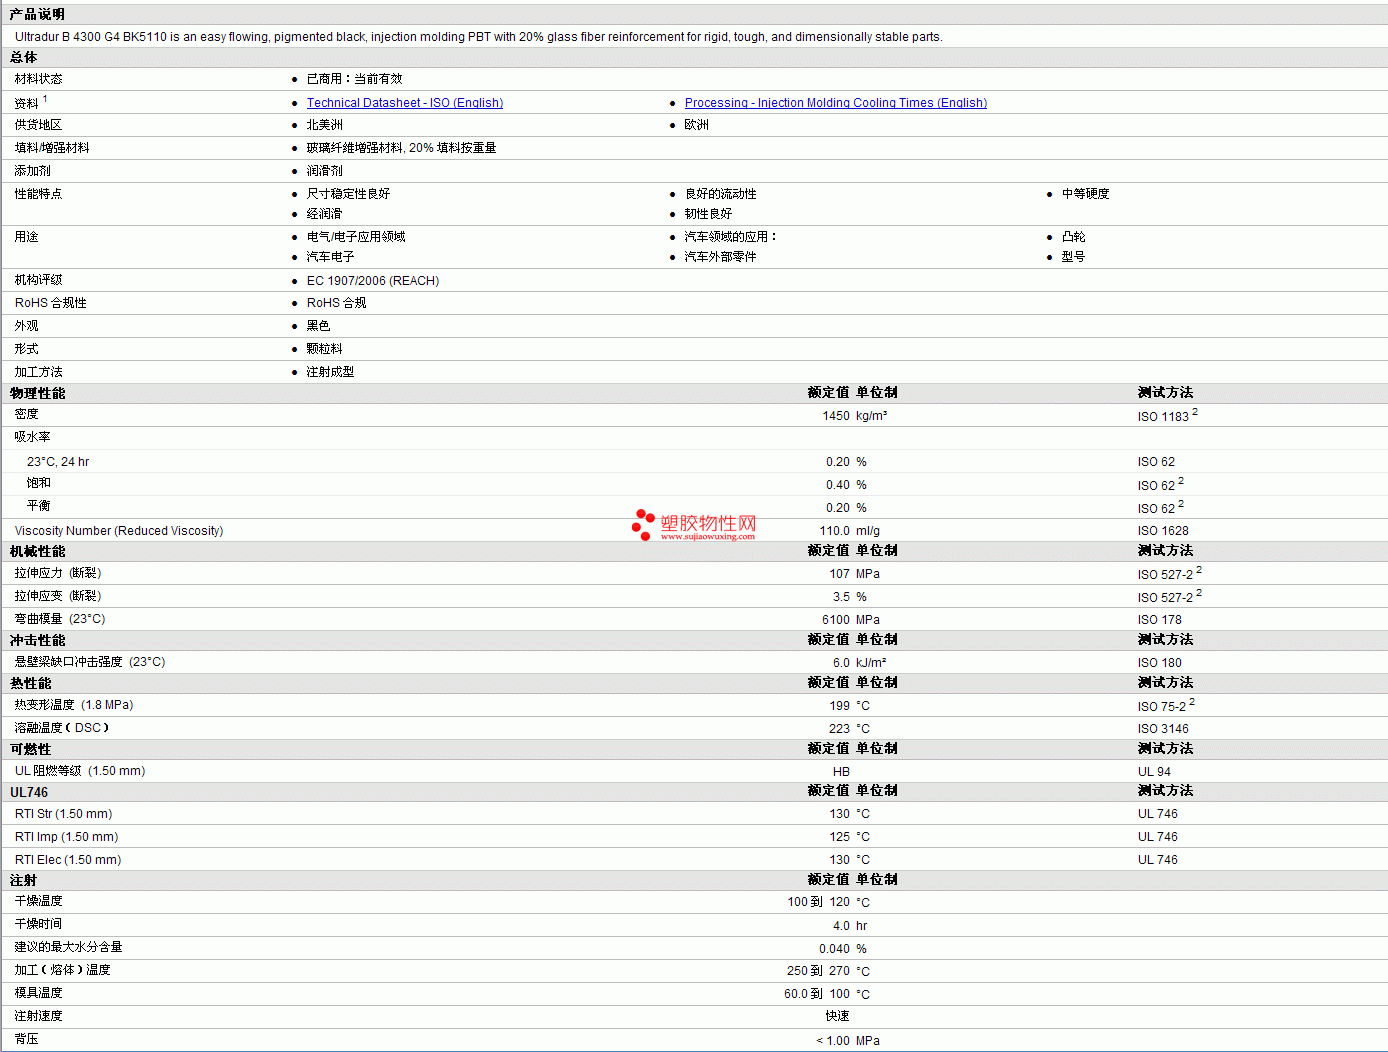Click the '北美洲' availability entry

324,125
